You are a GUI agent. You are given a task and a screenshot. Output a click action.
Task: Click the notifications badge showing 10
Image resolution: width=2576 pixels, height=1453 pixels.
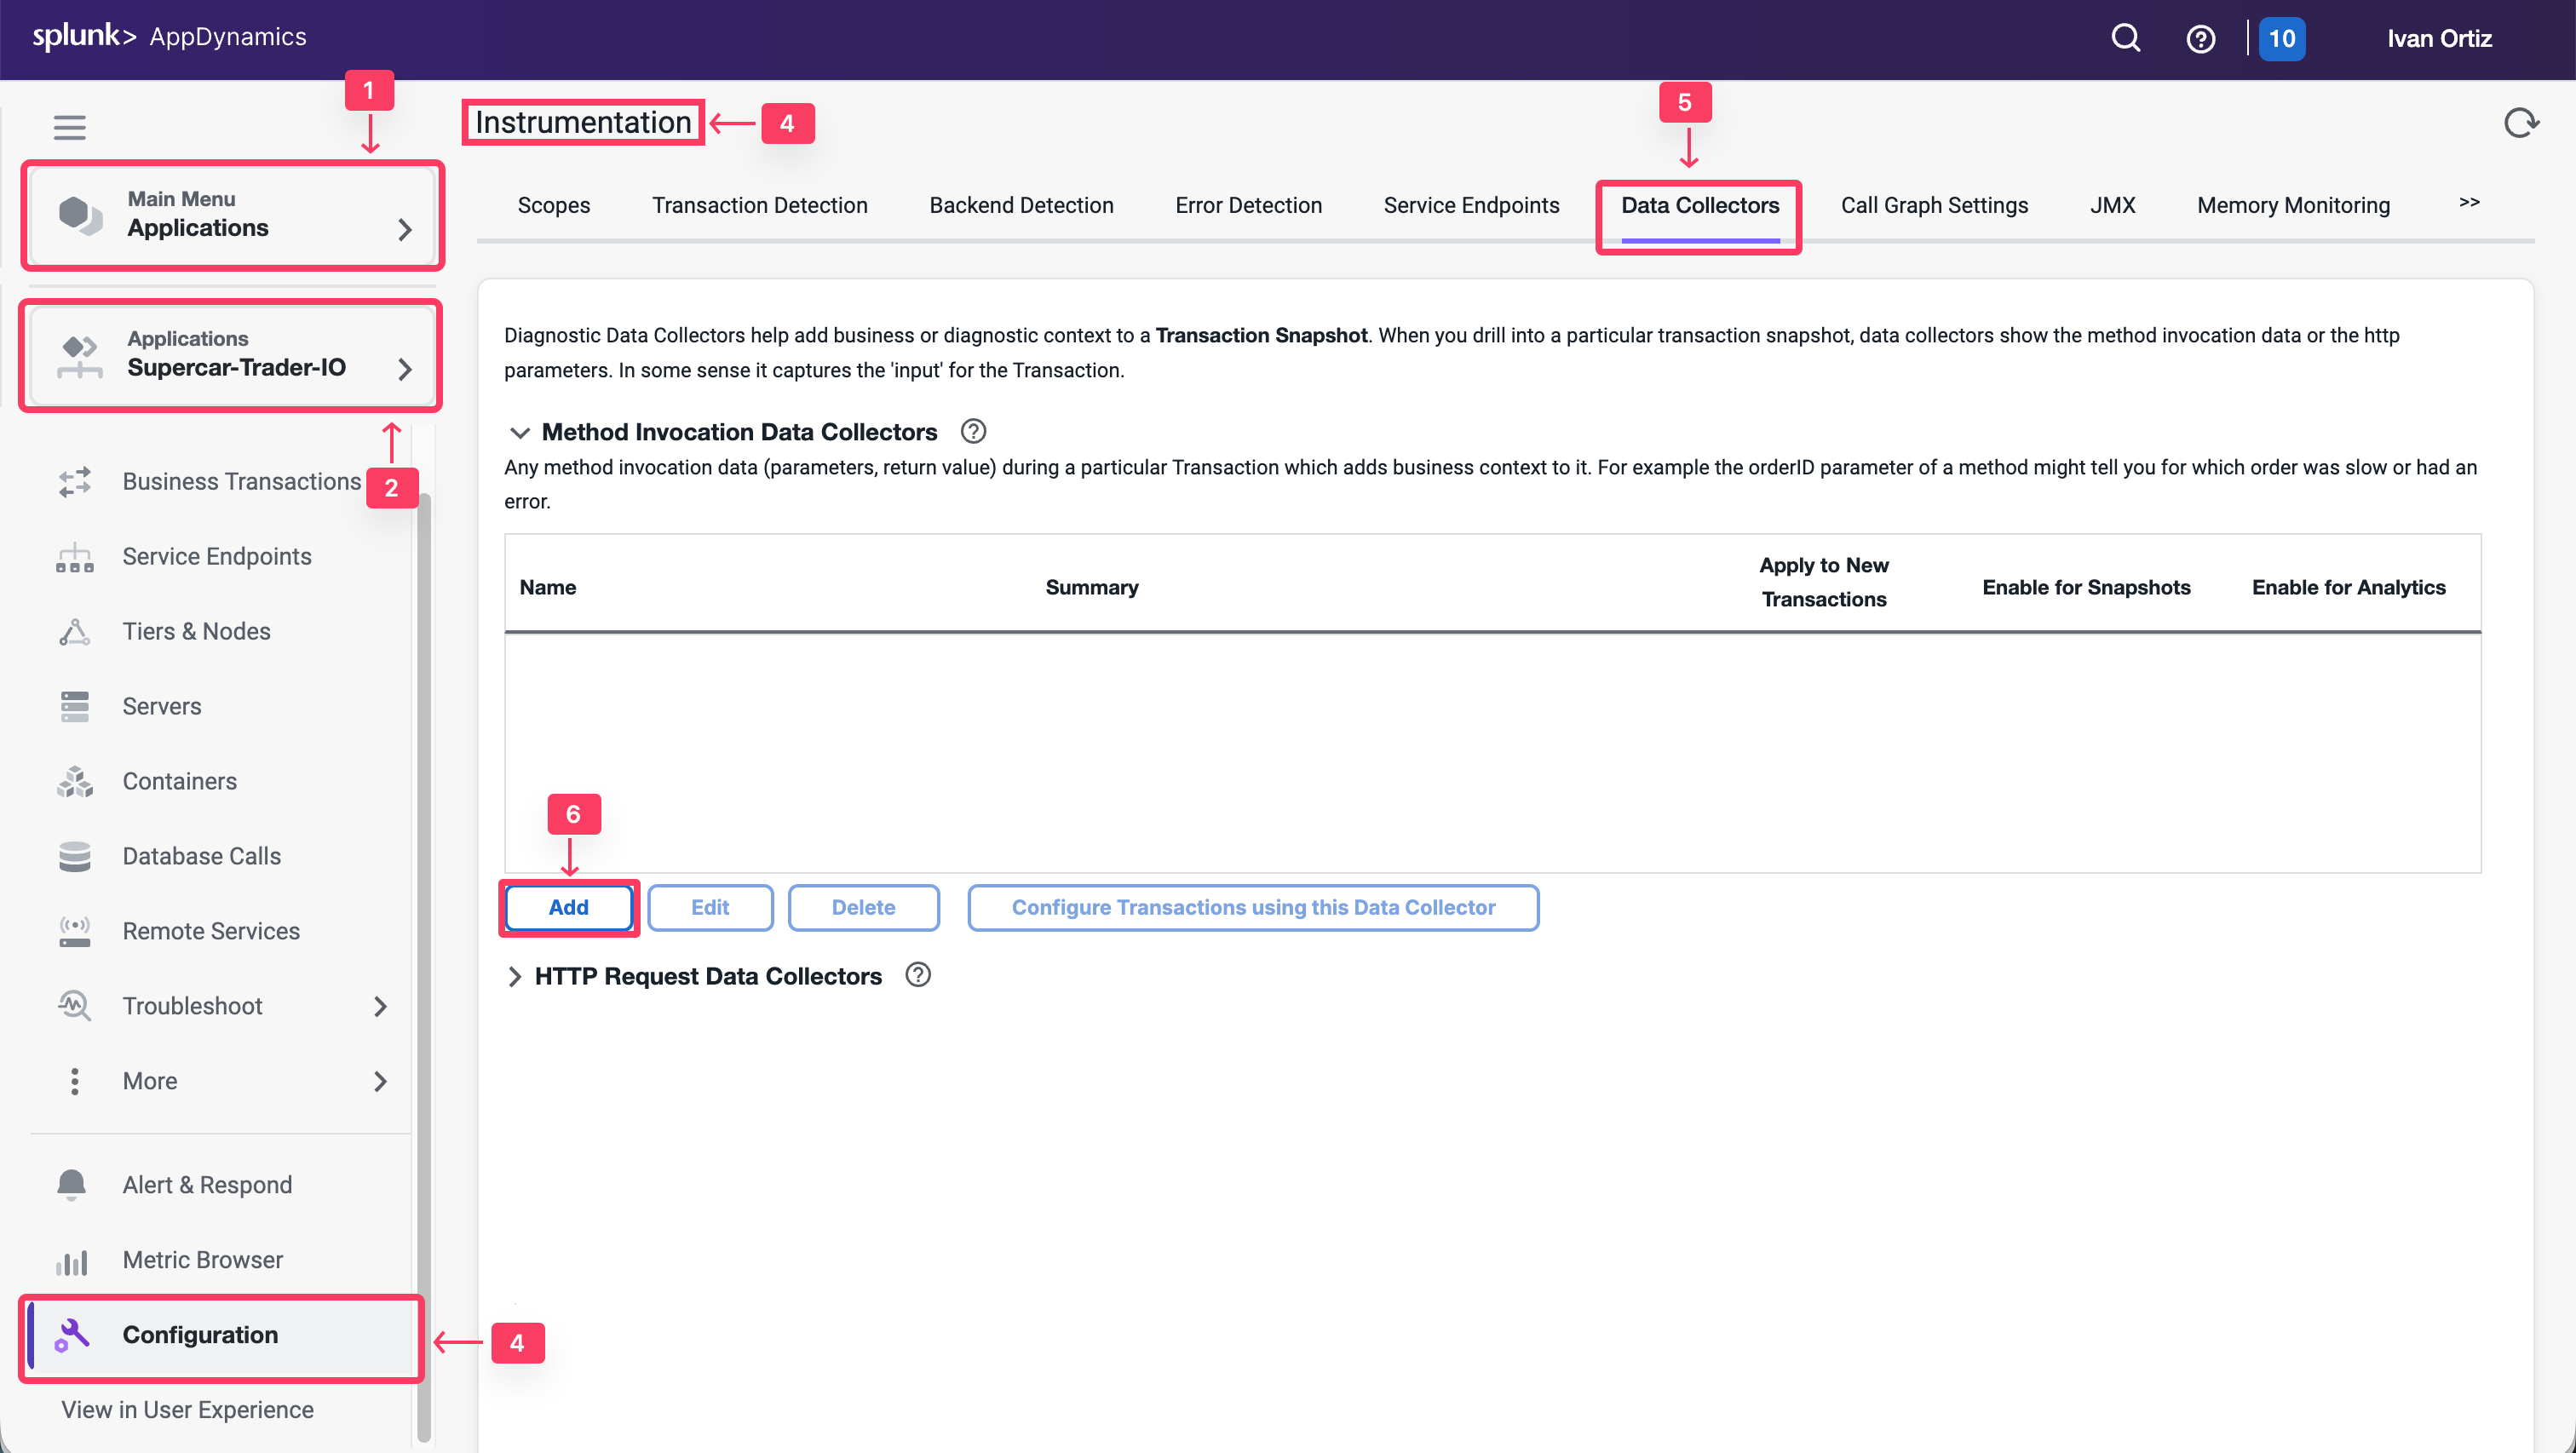coord(2281,39)
